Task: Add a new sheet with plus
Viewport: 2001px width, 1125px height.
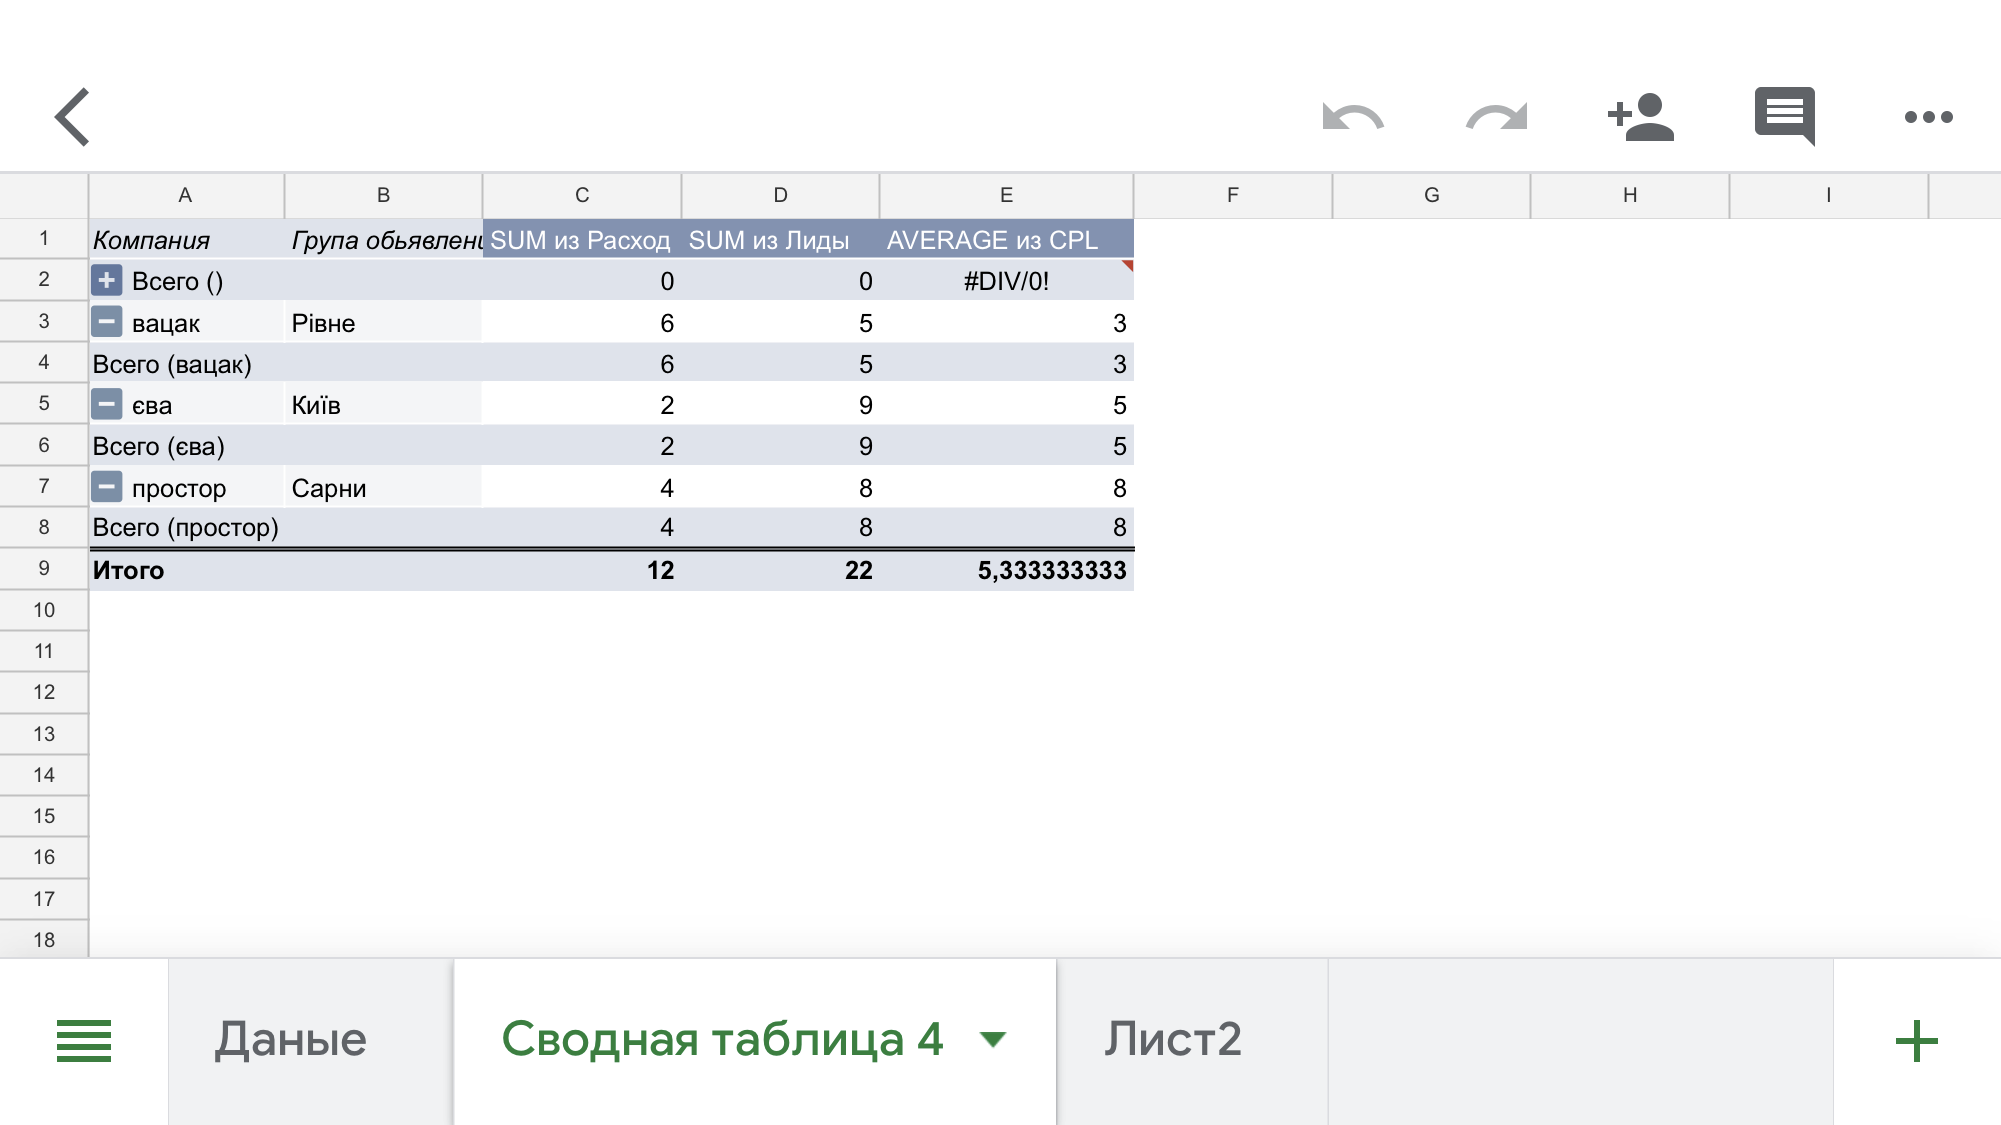Action: tap(1917, 1041)
